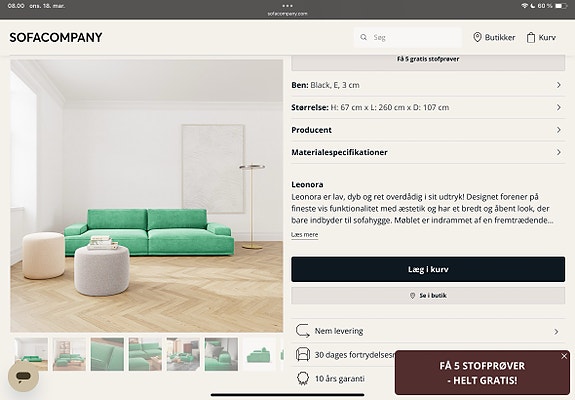Add sofa with Læg i kurv button
Viewport: 575px width, 400px height.
coord(428,269)
